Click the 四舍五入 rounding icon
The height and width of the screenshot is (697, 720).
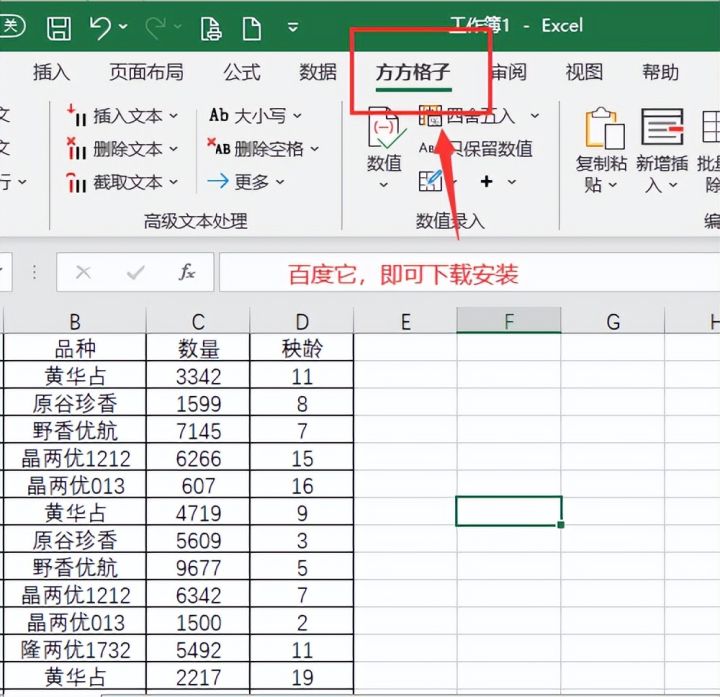click(430, 115)
